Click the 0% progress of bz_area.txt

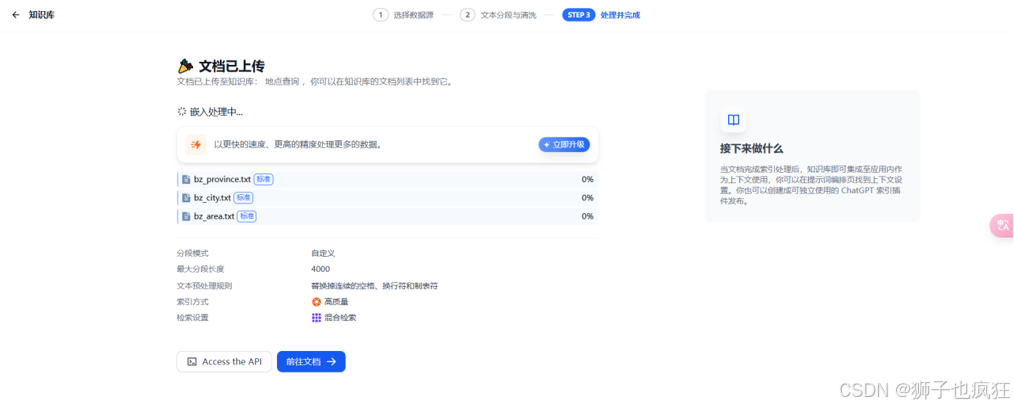coord(587,217)
